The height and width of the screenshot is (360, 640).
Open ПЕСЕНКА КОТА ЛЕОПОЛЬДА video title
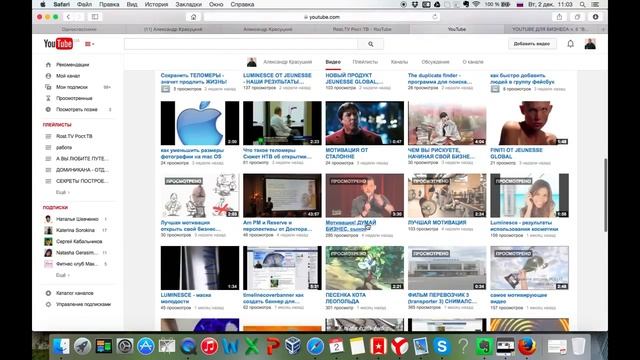(x=345, y=298)
